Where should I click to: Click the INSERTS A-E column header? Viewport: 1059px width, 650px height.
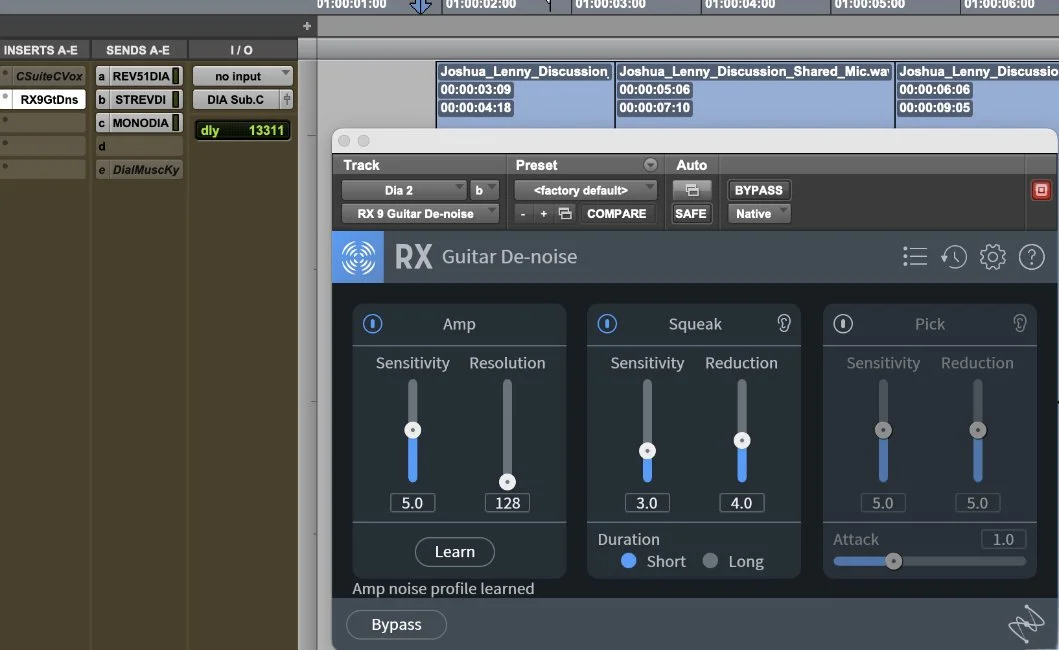(x=41, y=50)
